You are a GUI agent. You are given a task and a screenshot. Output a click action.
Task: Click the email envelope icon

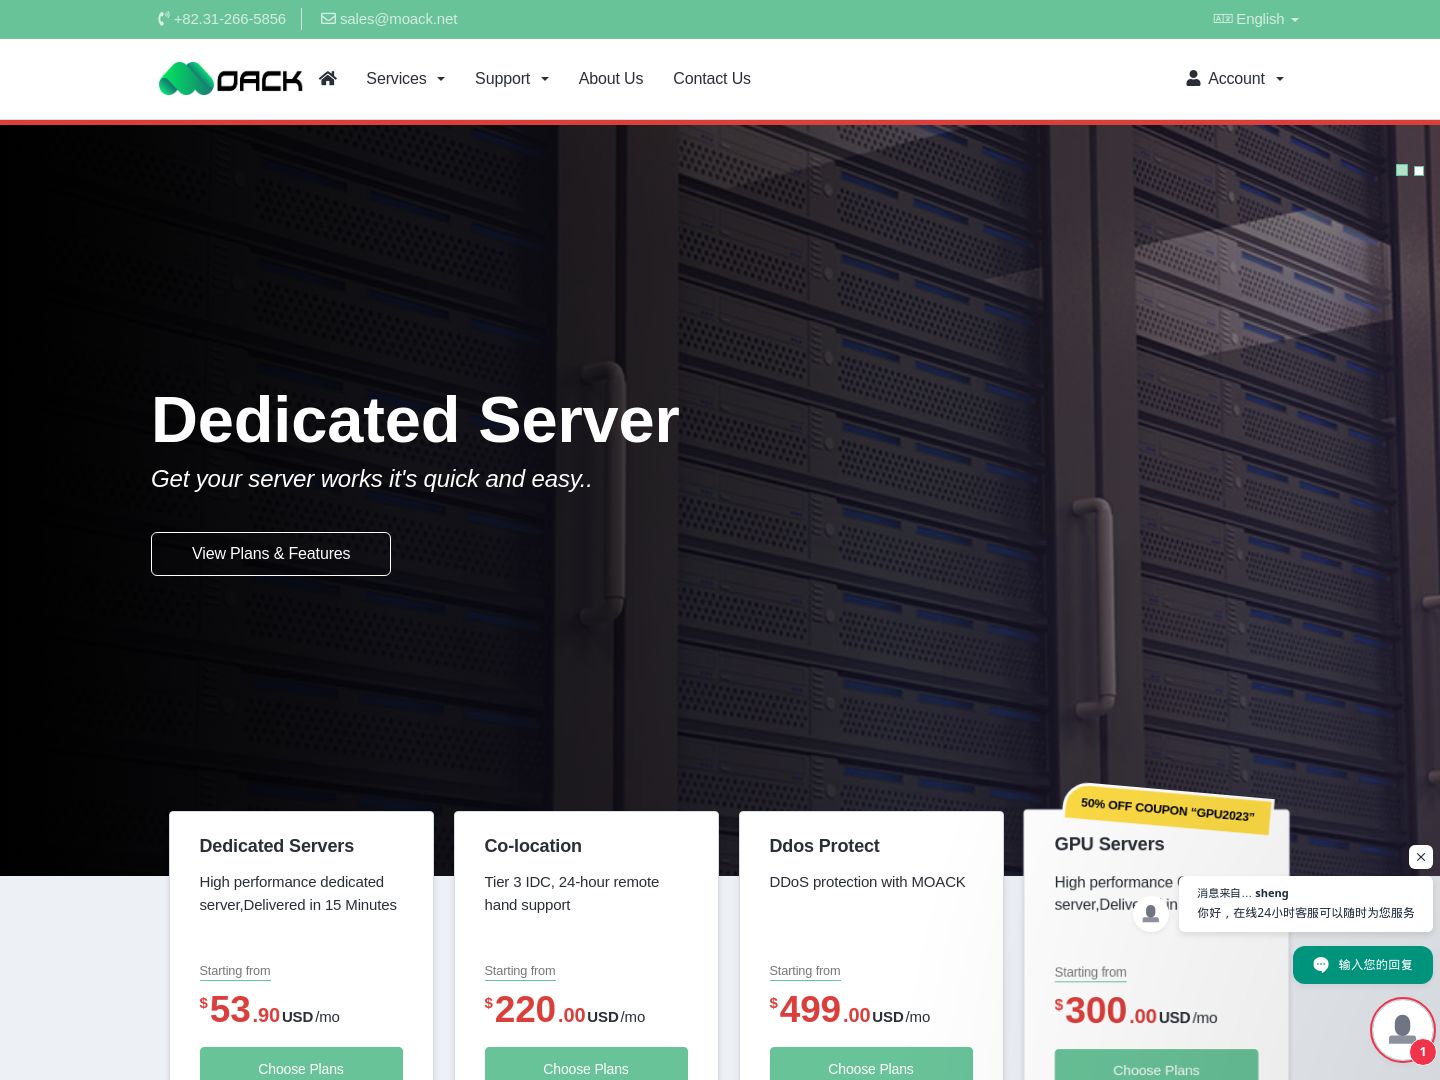(328, 19)
